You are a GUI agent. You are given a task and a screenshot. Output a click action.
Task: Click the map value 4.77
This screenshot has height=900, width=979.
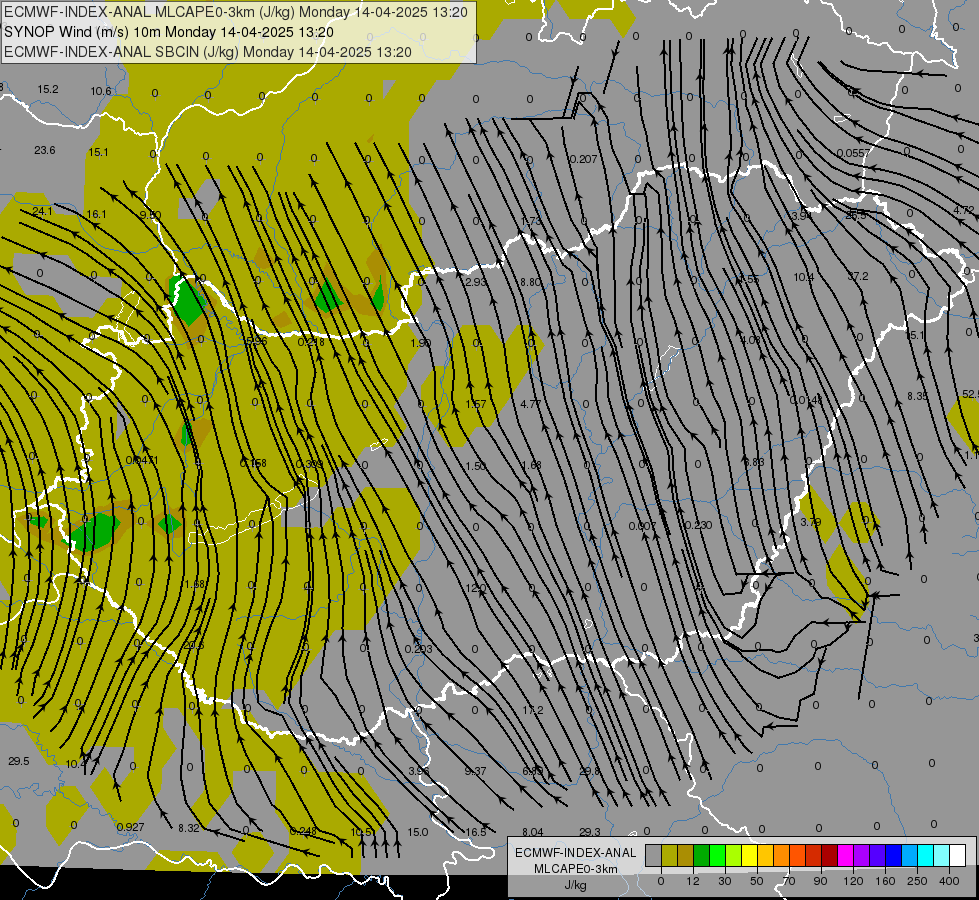click(530, 404)
